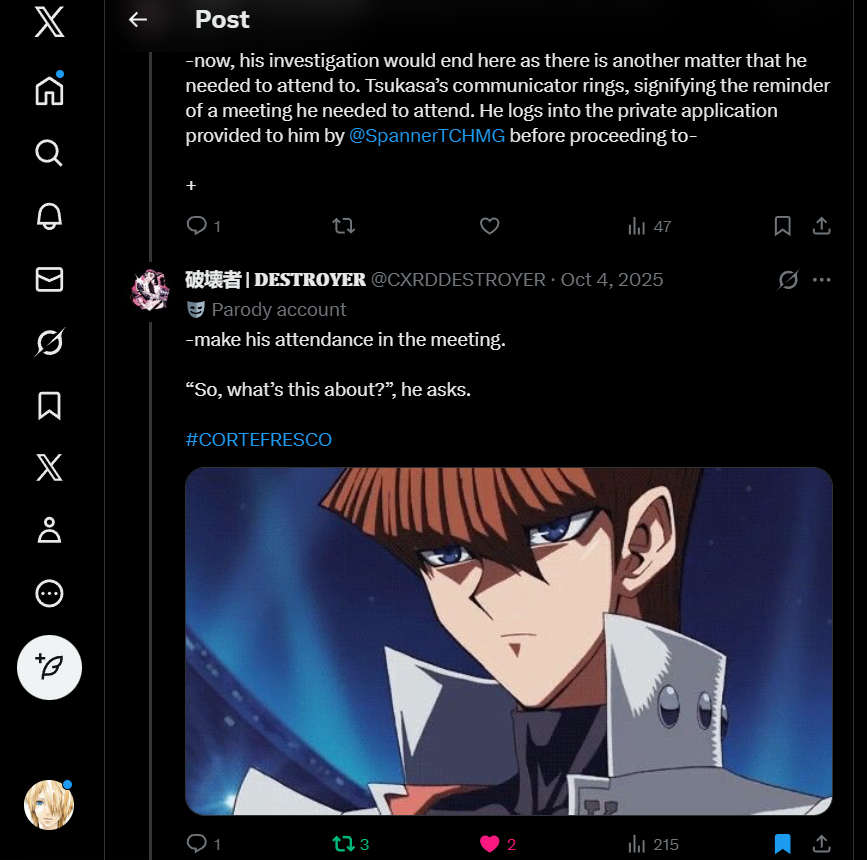Open Search and Explore from sidebar
Image resolution: width=867 pixels, height=860 pixels.
(x=49, y=153)
